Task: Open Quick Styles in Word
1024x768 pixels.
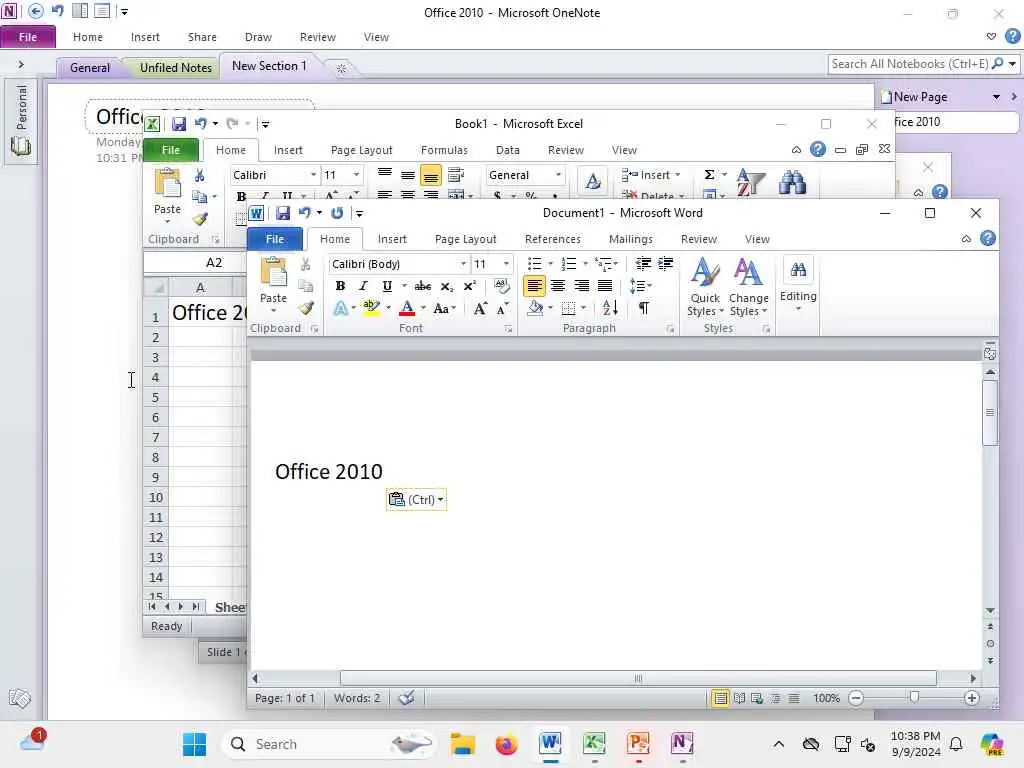Action: [705, 286]
